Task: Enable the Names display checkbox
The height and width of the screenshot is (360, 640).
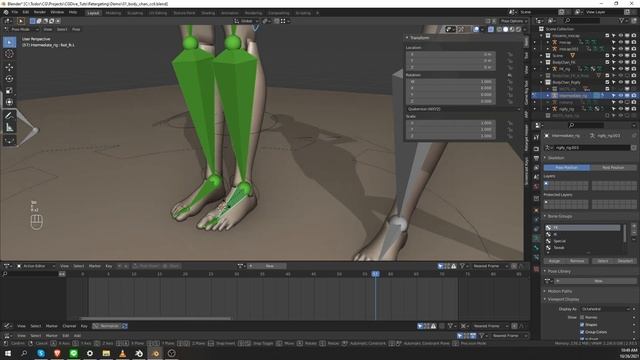Action: (582, 318)
